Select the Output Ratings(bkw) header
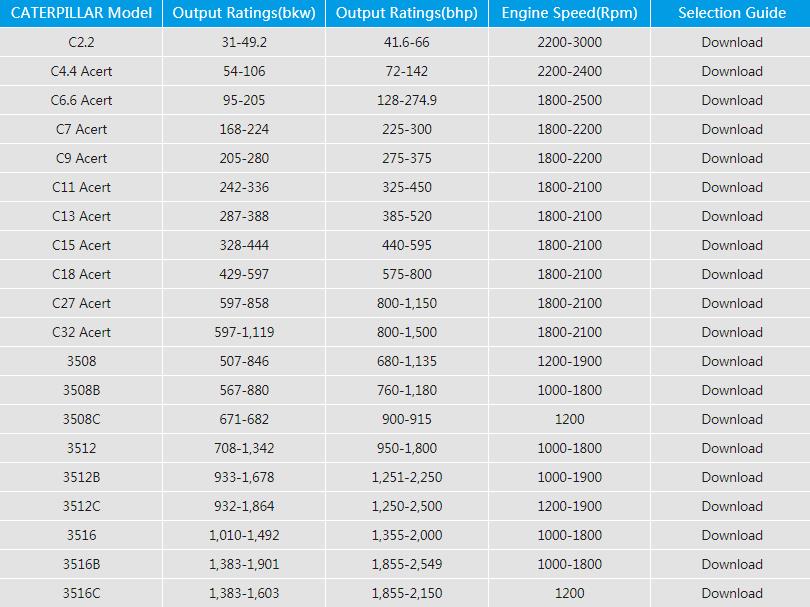The image size is (810, 607). [244, 13]
